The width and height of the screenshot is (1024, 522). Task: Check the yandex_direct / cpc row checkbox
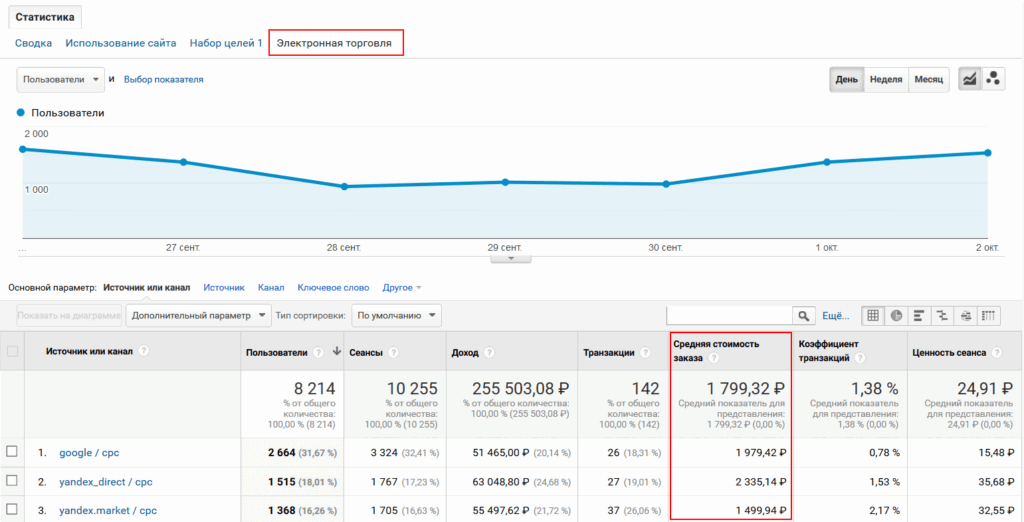pyautogui.click(x=12, y=480)
